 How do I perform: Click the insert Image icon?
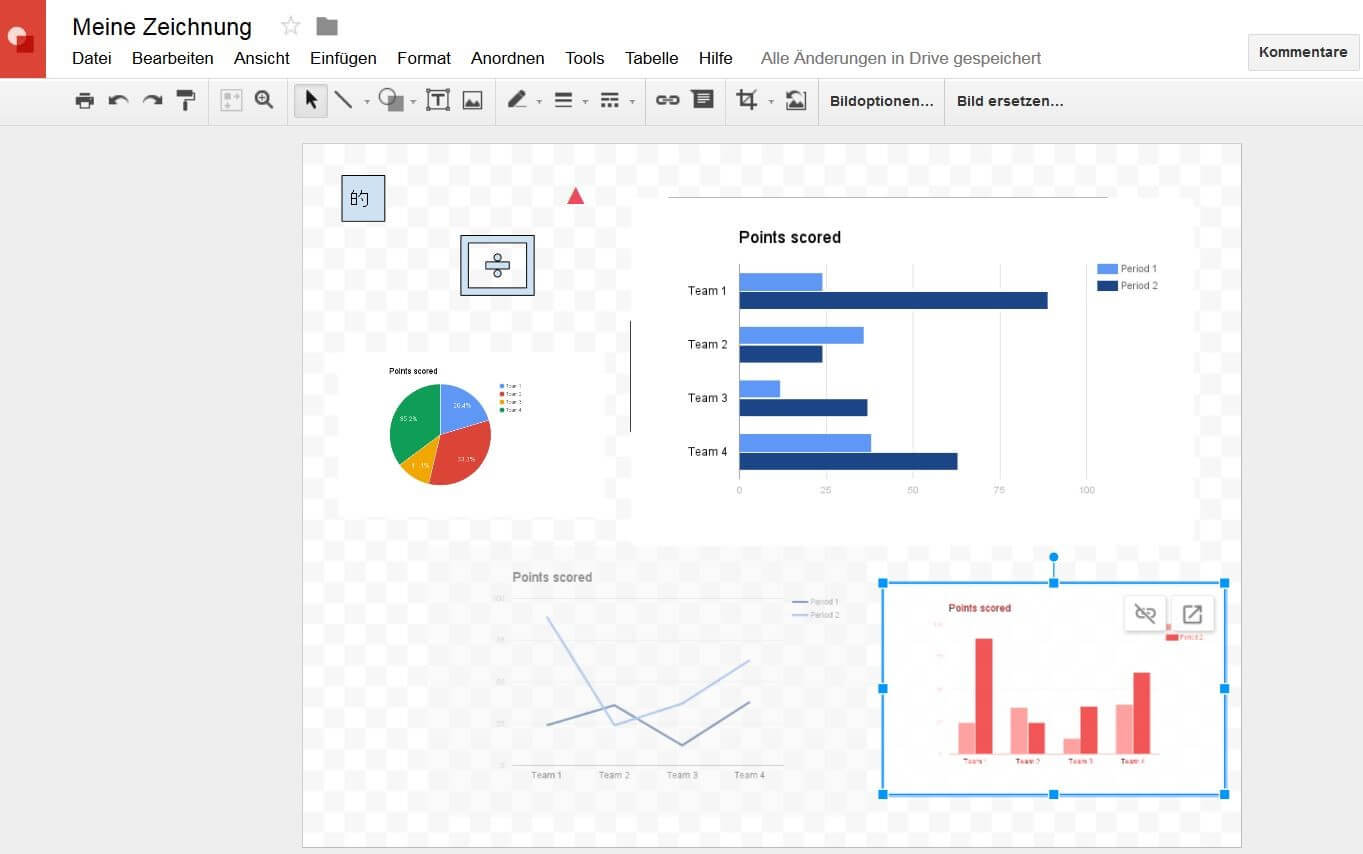[472, 100]
